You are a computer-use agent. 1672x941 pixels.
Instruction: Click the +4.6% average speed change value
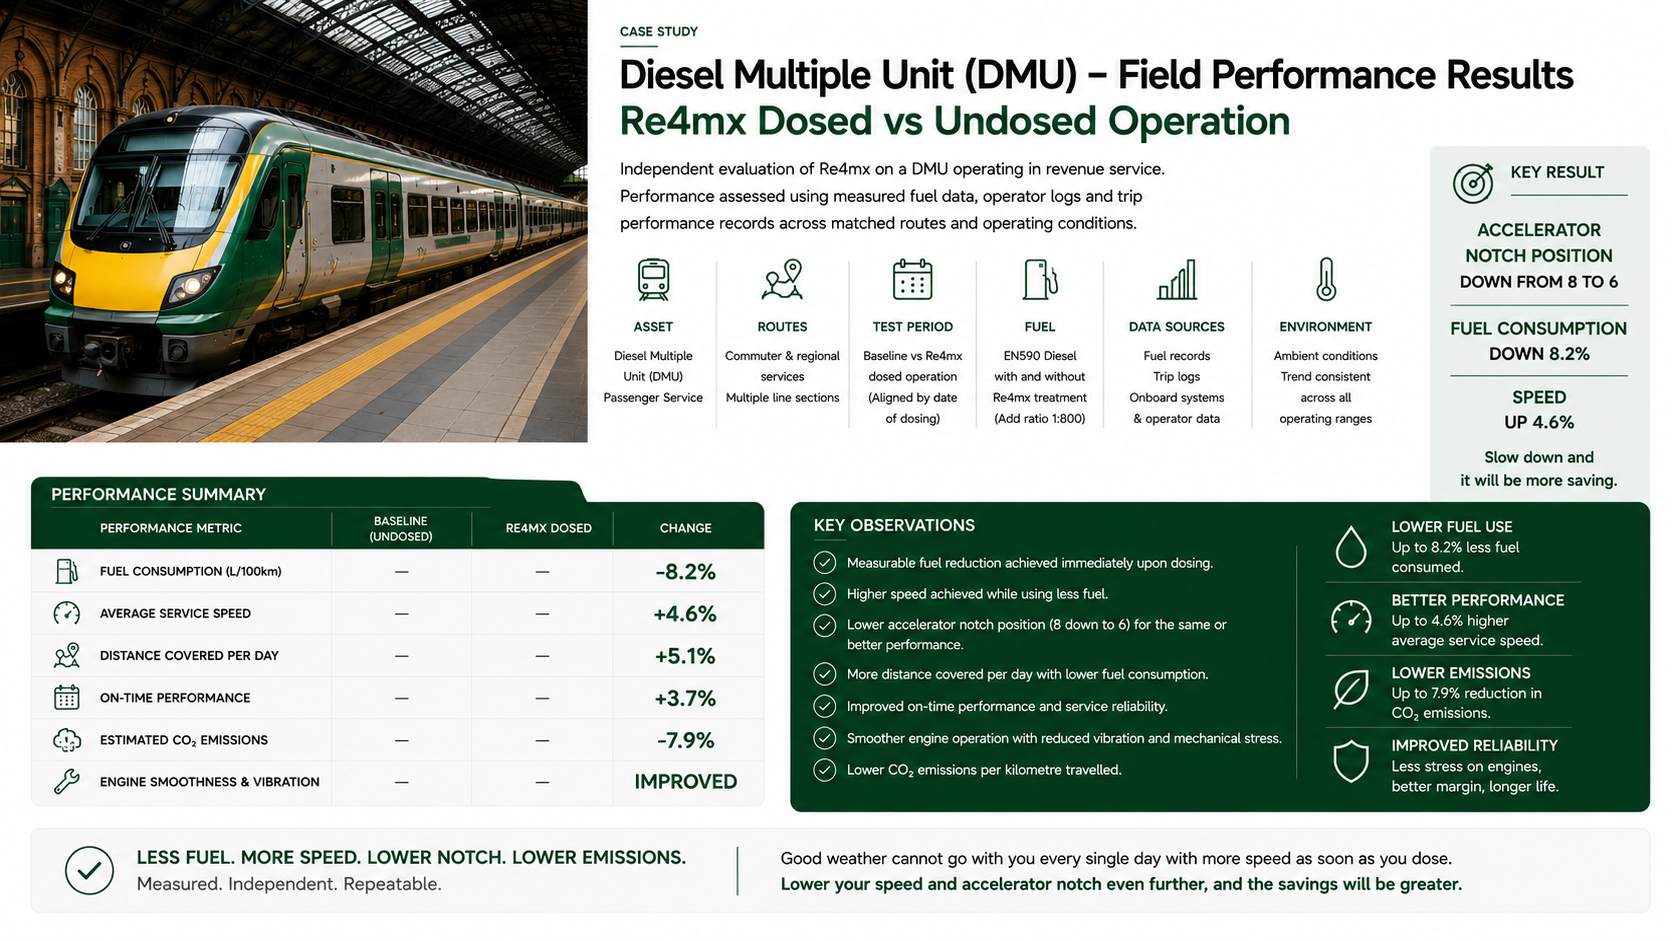click(686, 614)
